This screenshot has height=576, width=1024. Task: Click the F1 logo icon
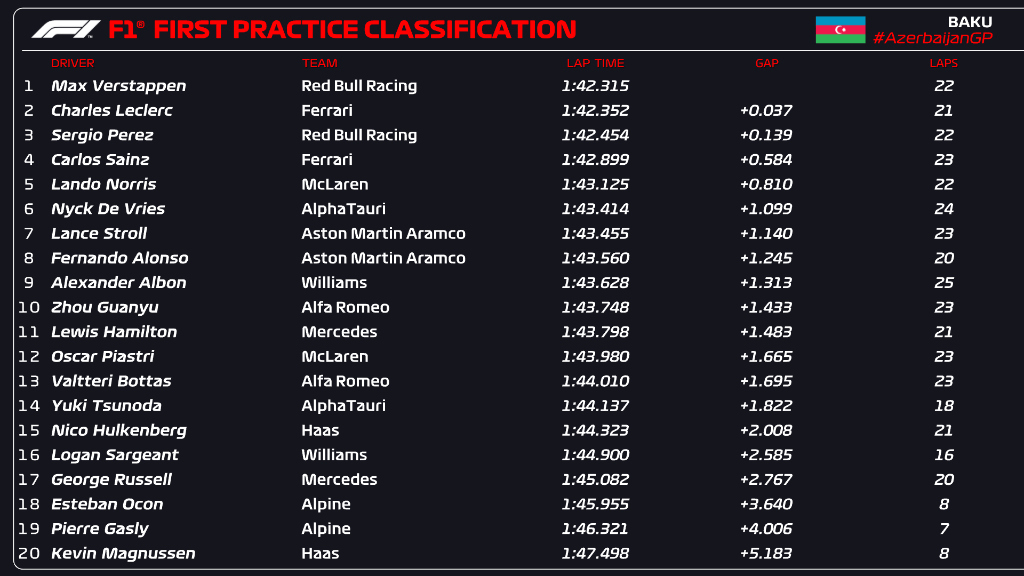(65, 29)
